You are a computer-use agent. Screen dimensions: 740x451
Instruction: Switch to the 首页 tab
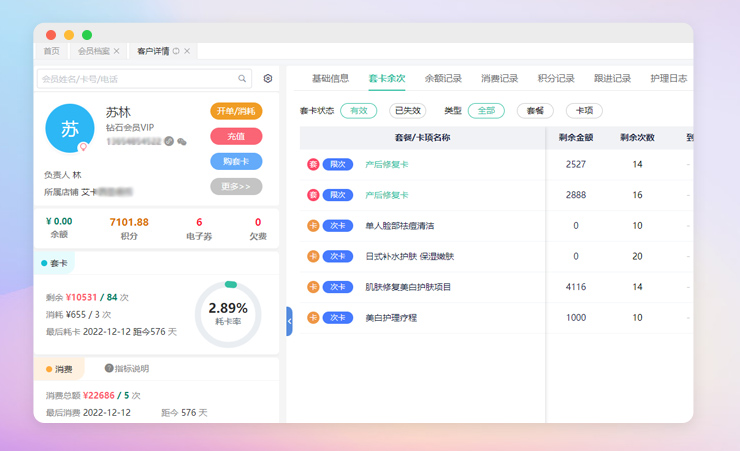[x=51, y=51]
